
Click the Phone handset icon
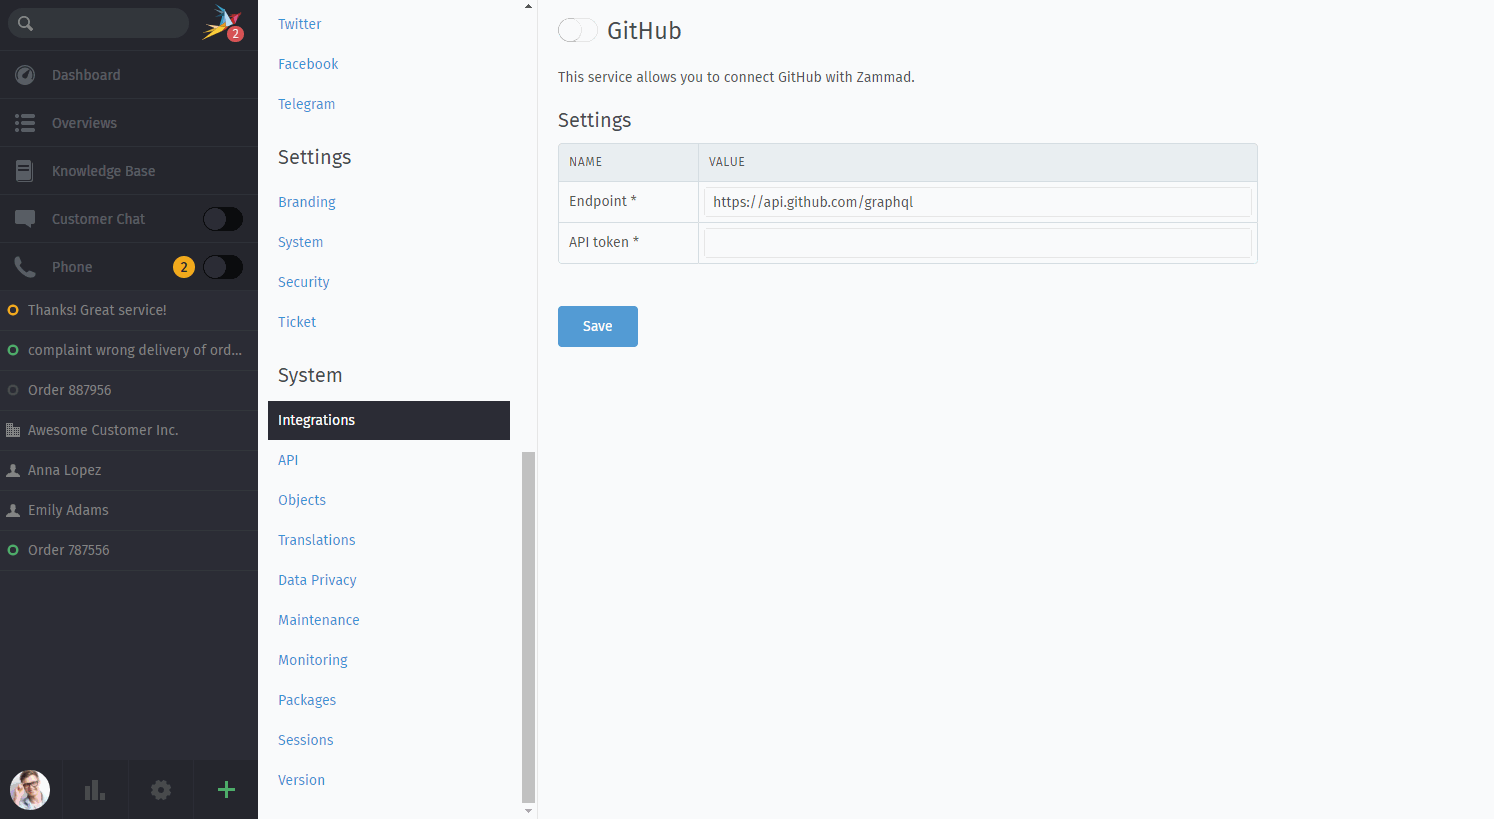point(25,267)
